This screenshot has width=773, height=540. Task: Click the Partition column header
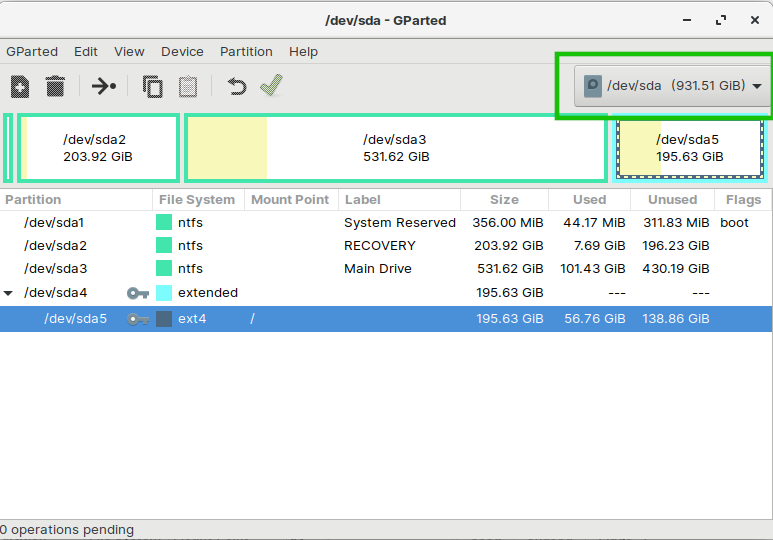pyautogui.click(x=76, y=200)
